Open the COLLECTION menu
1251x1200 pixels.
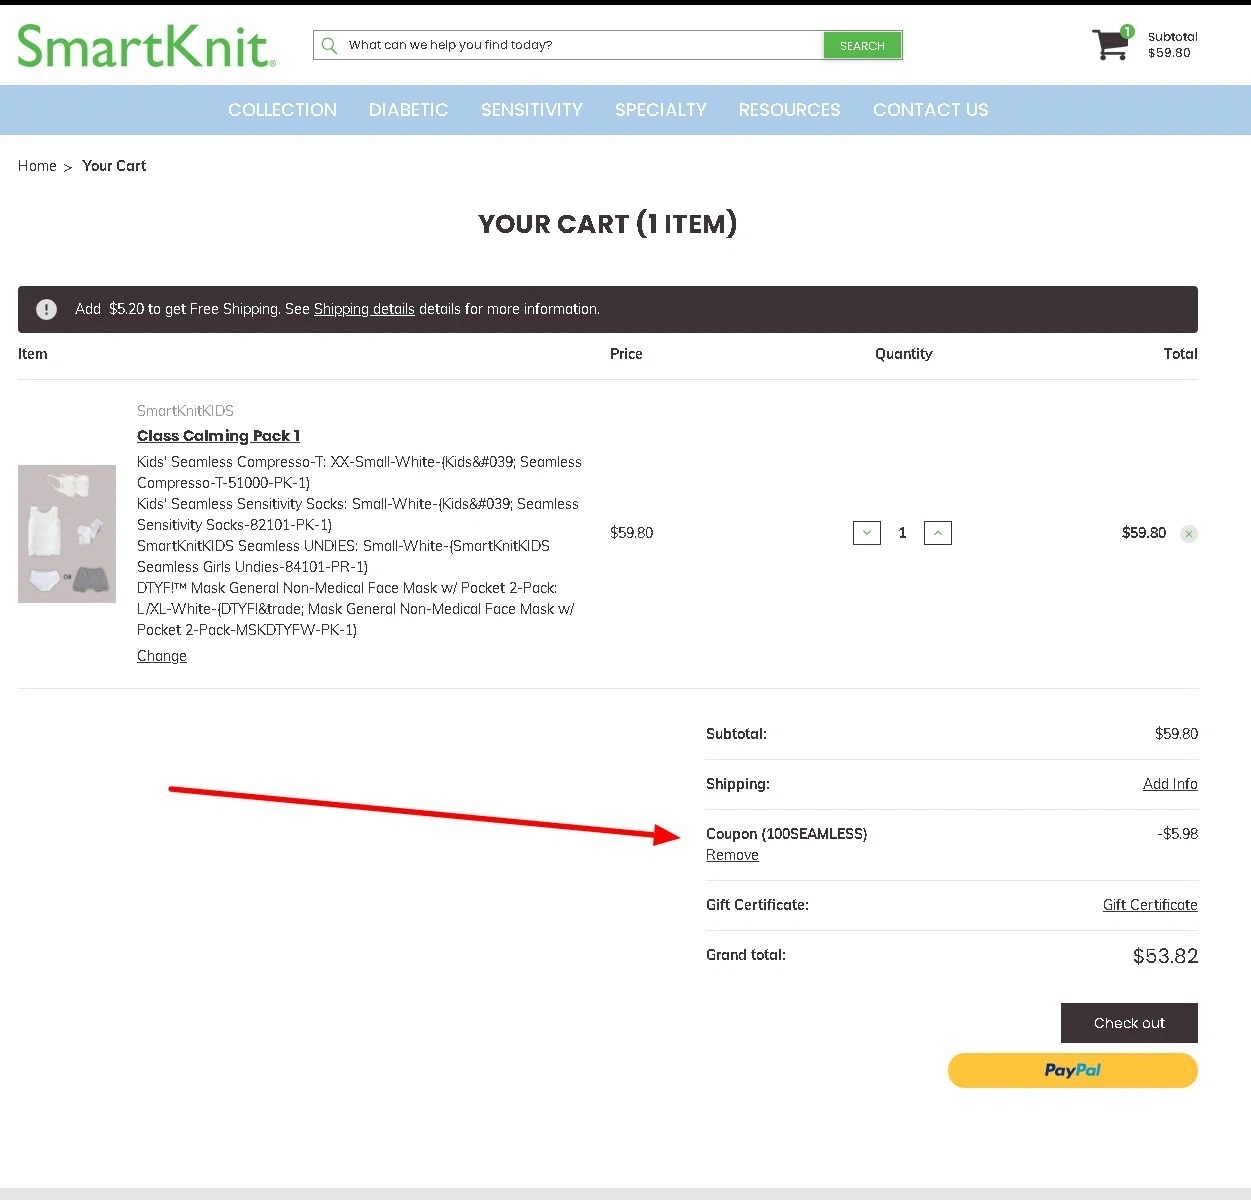click(x=282, y=110)
